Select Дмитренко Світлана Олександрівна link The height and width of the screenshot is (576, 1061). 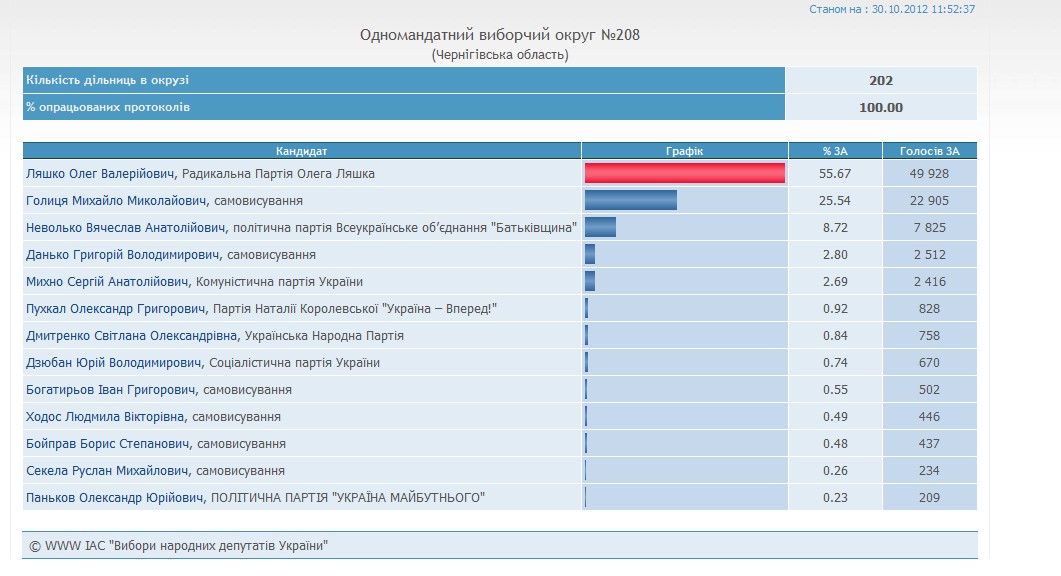tap(132, 336)
